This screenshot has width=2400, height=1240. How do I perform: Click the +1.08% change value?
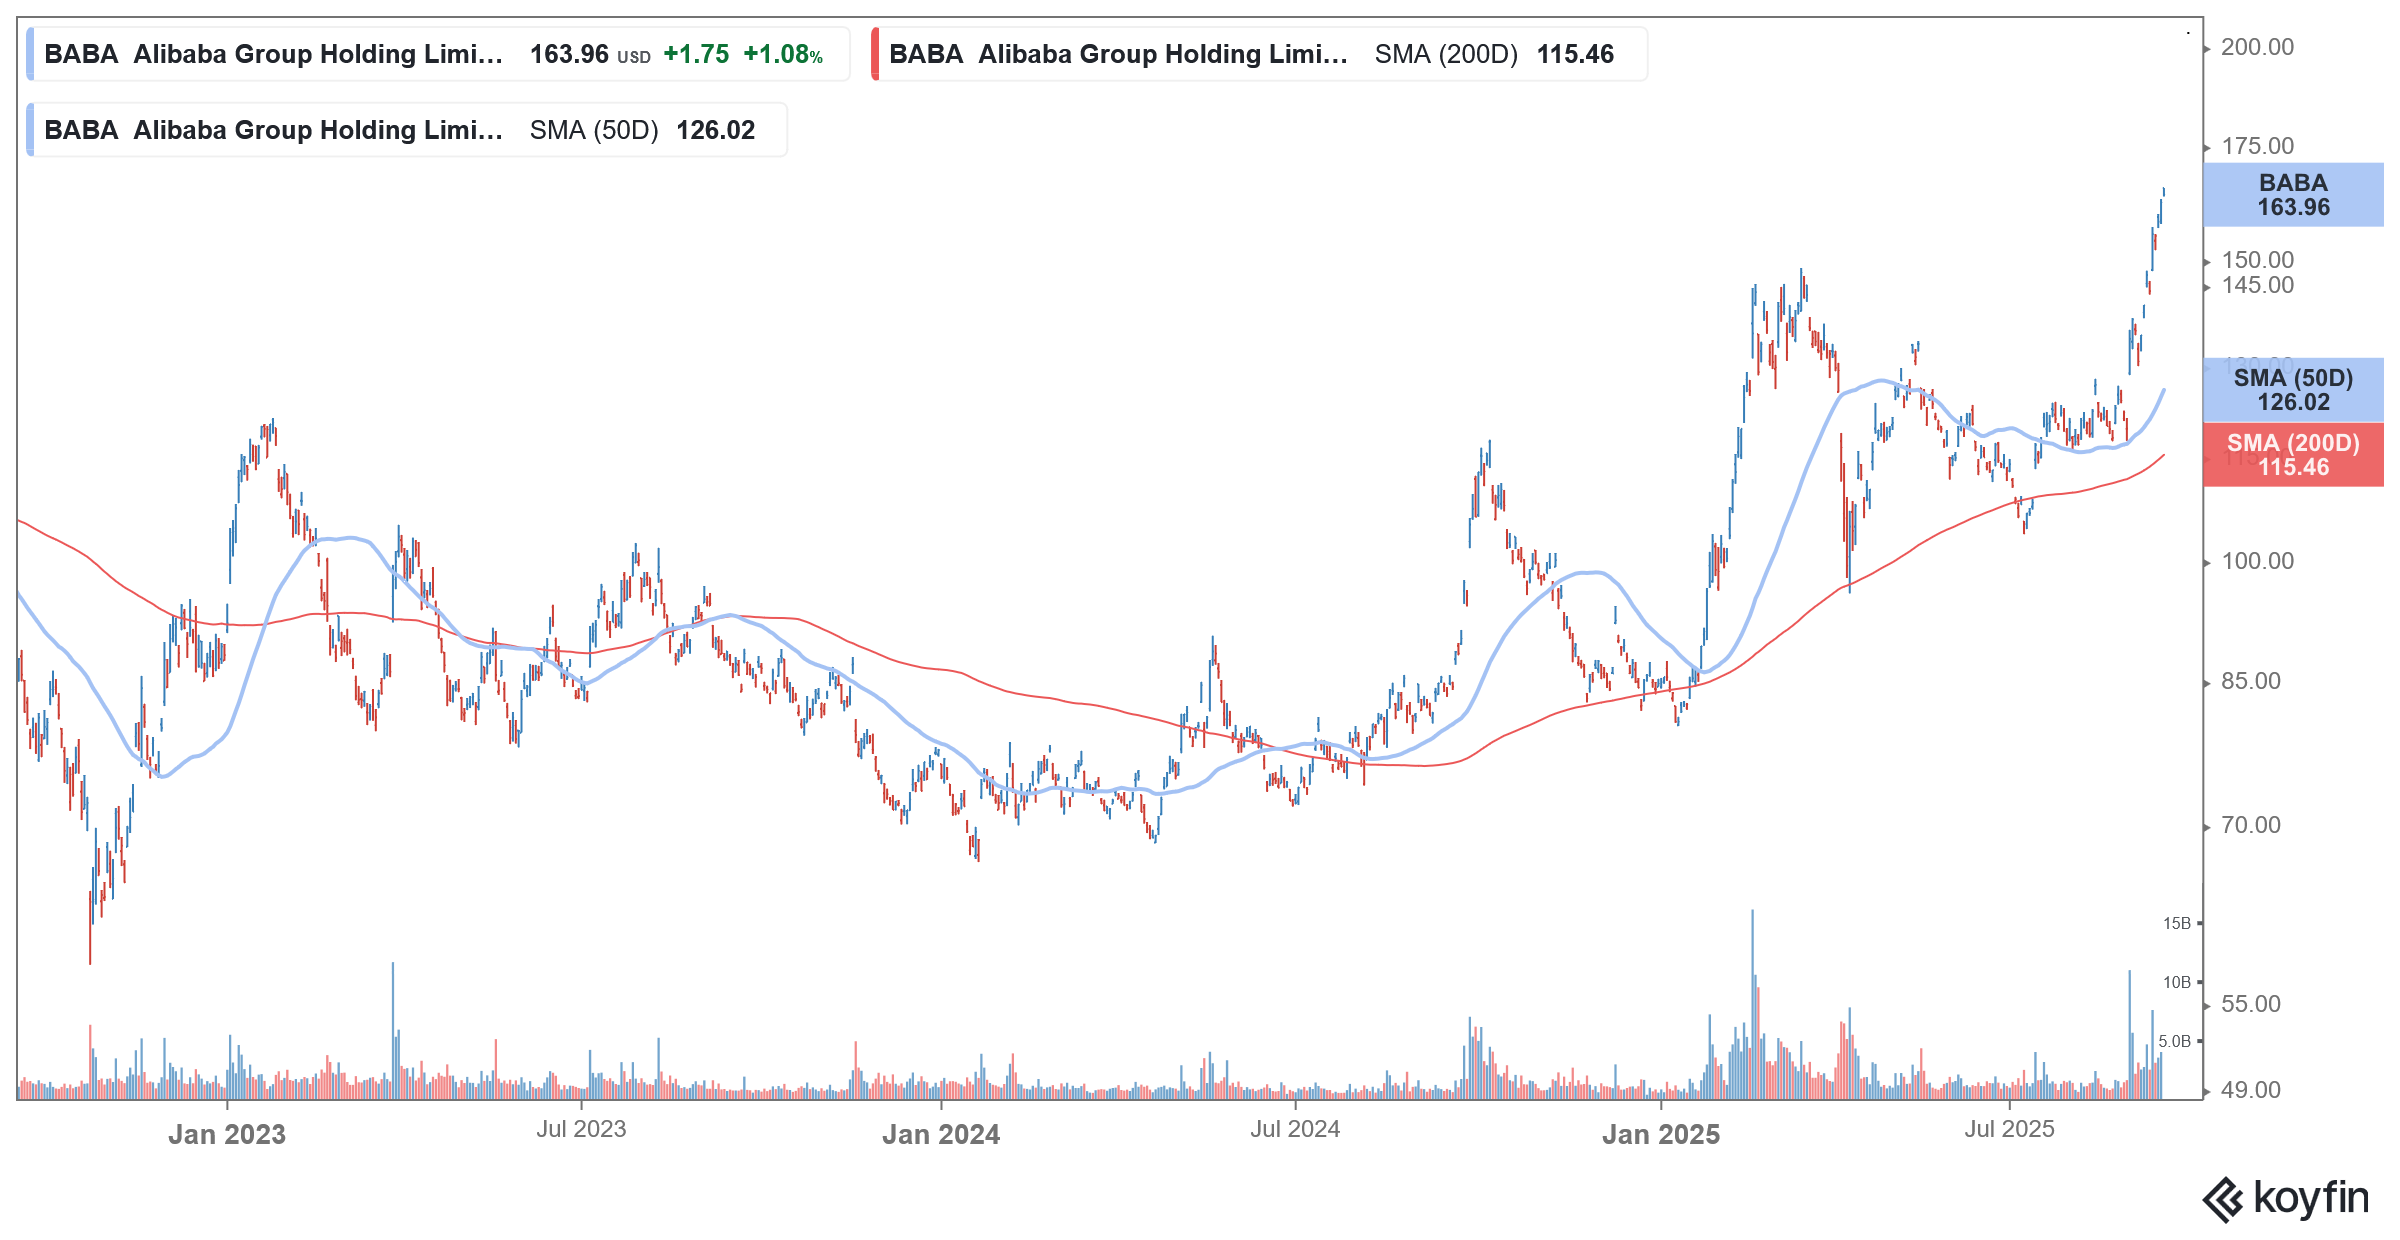[x=783, y=54]
